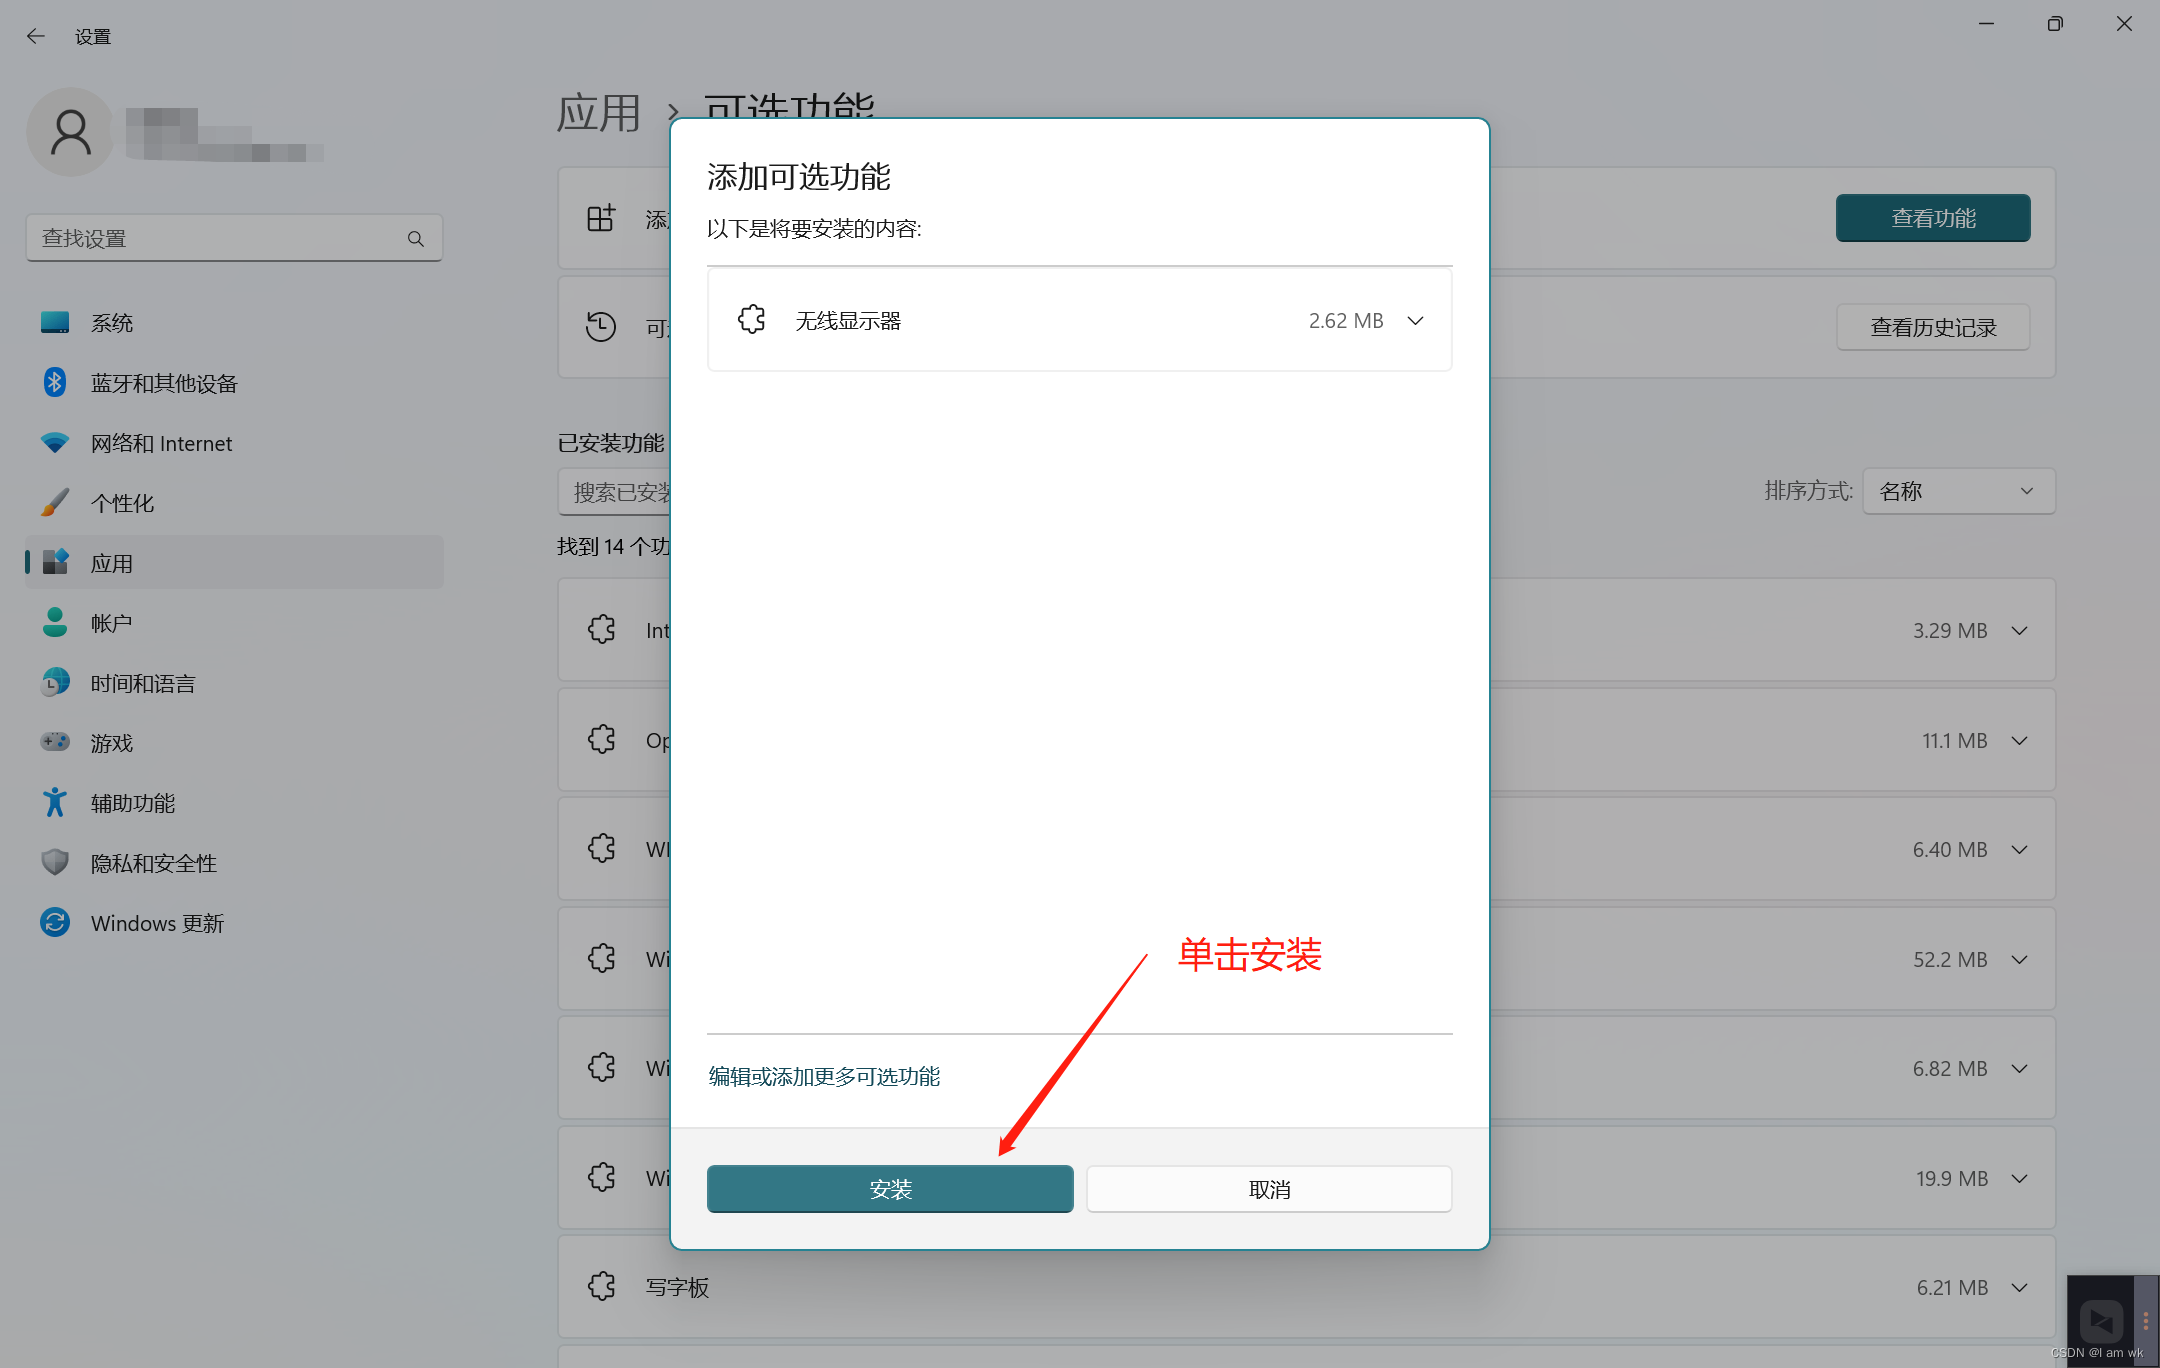Expand the 52.2 MB feature row
Viewport: 2160px width, 1368px height.
point(2019,960)
